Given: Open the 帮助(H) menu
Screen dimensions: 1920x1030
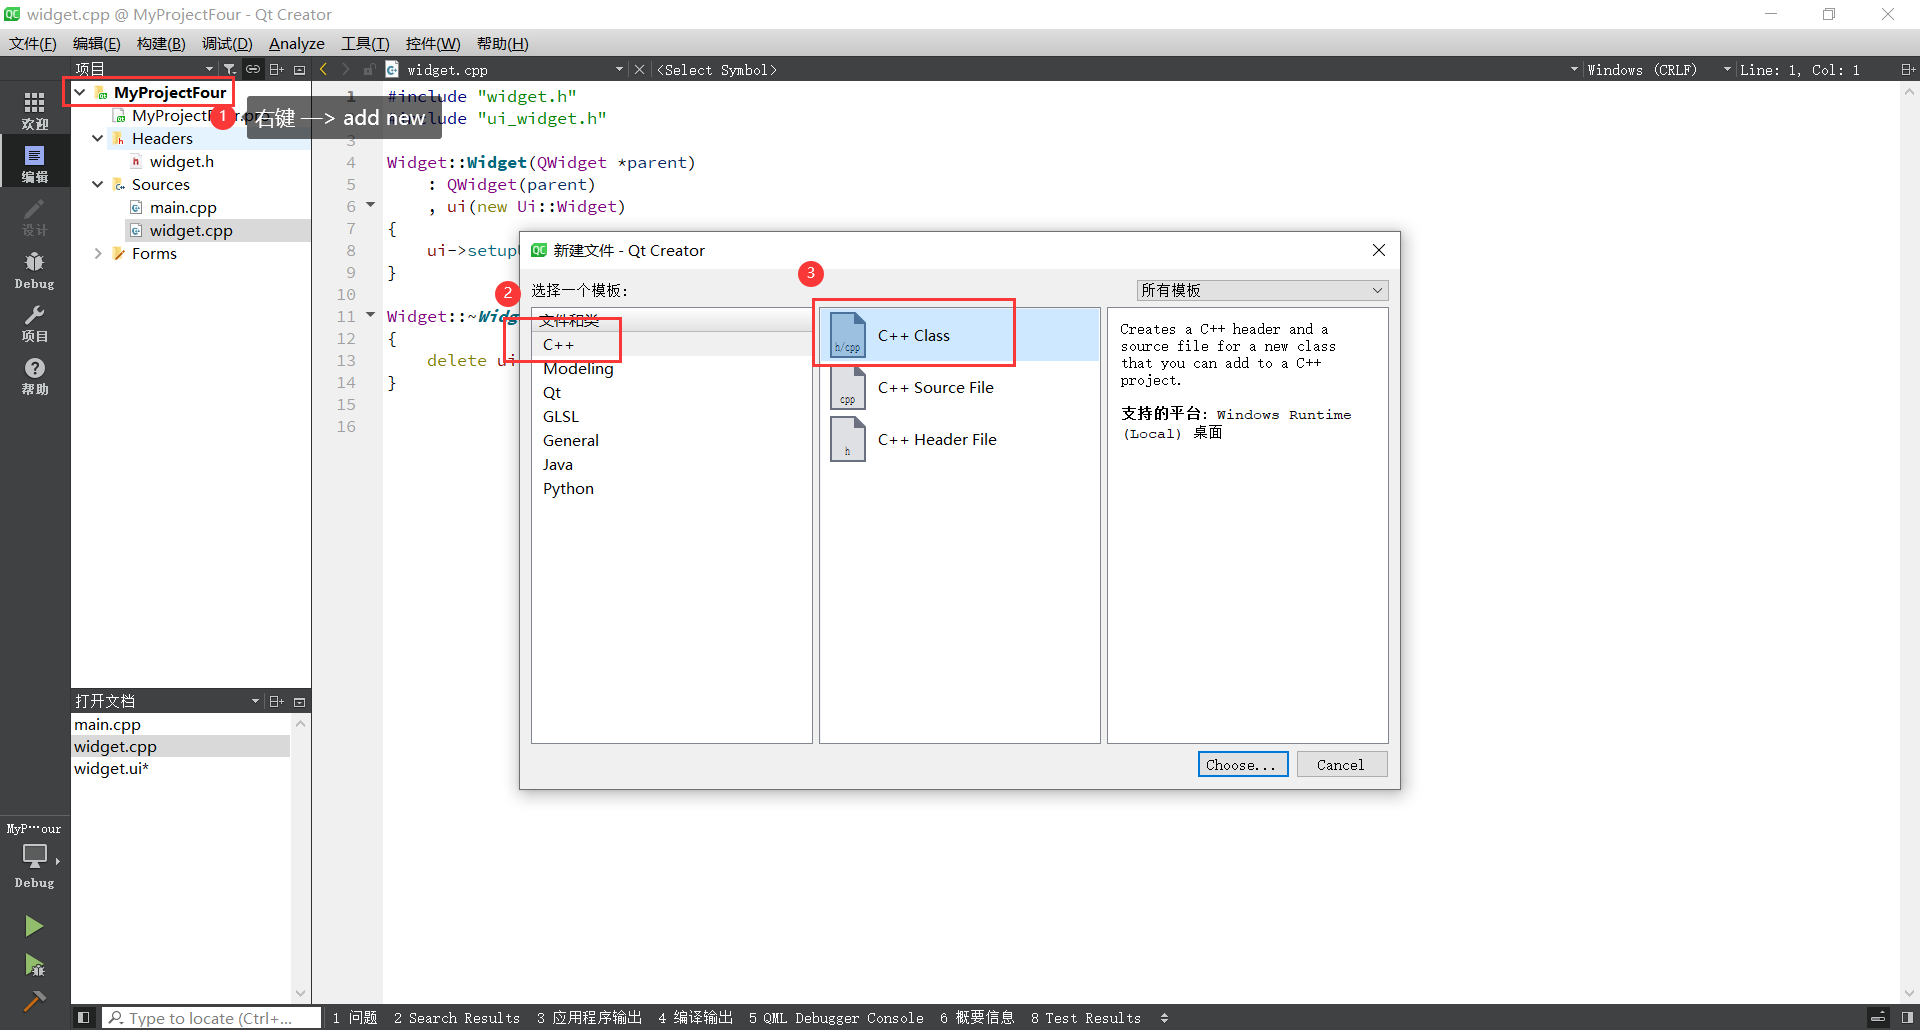Looking at the screenshot, I should tap(503, 43).
